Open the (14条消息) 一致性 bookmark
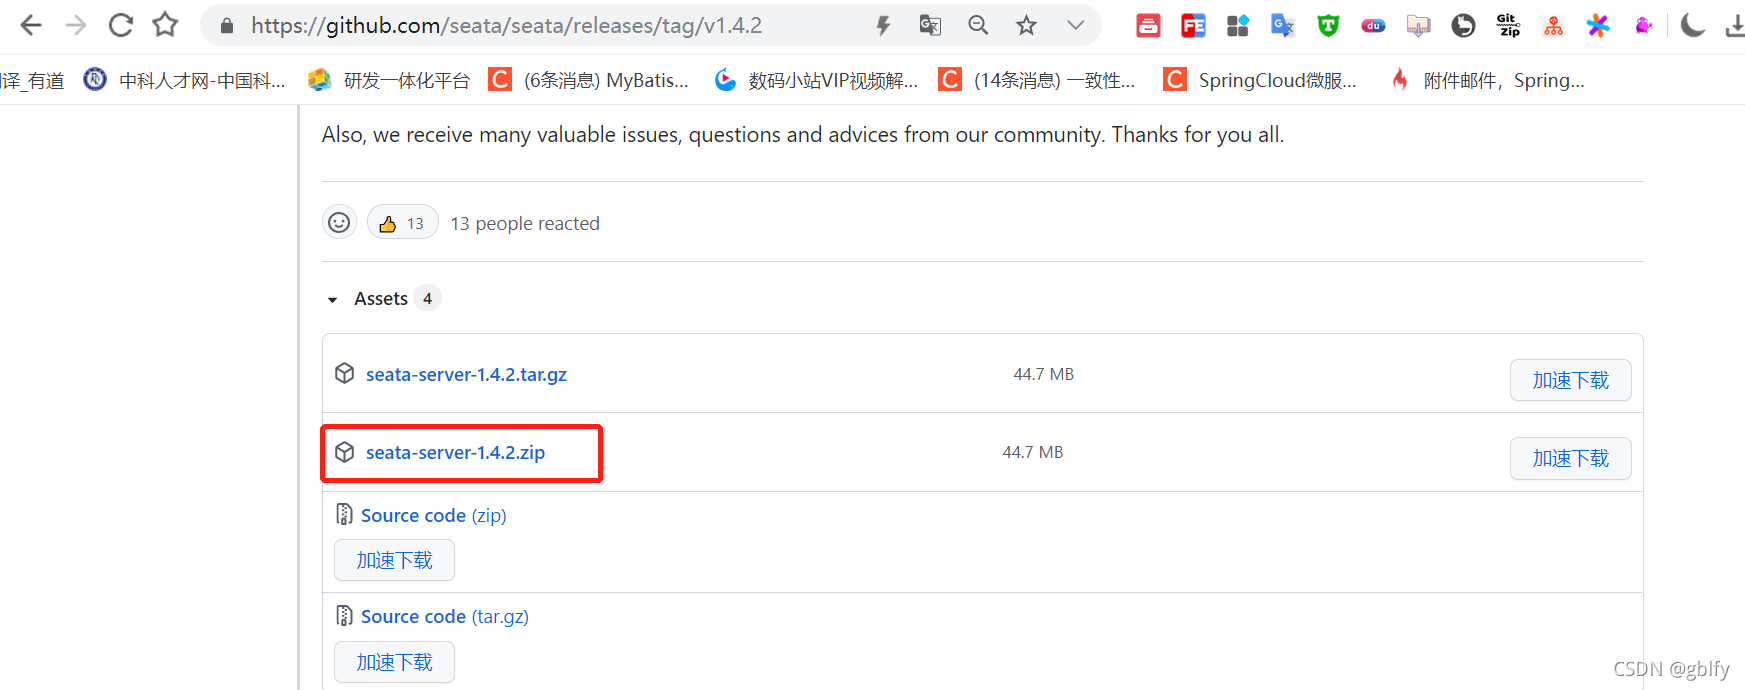This screenshot has height=690, width=1745. [x=1037, y=80]
